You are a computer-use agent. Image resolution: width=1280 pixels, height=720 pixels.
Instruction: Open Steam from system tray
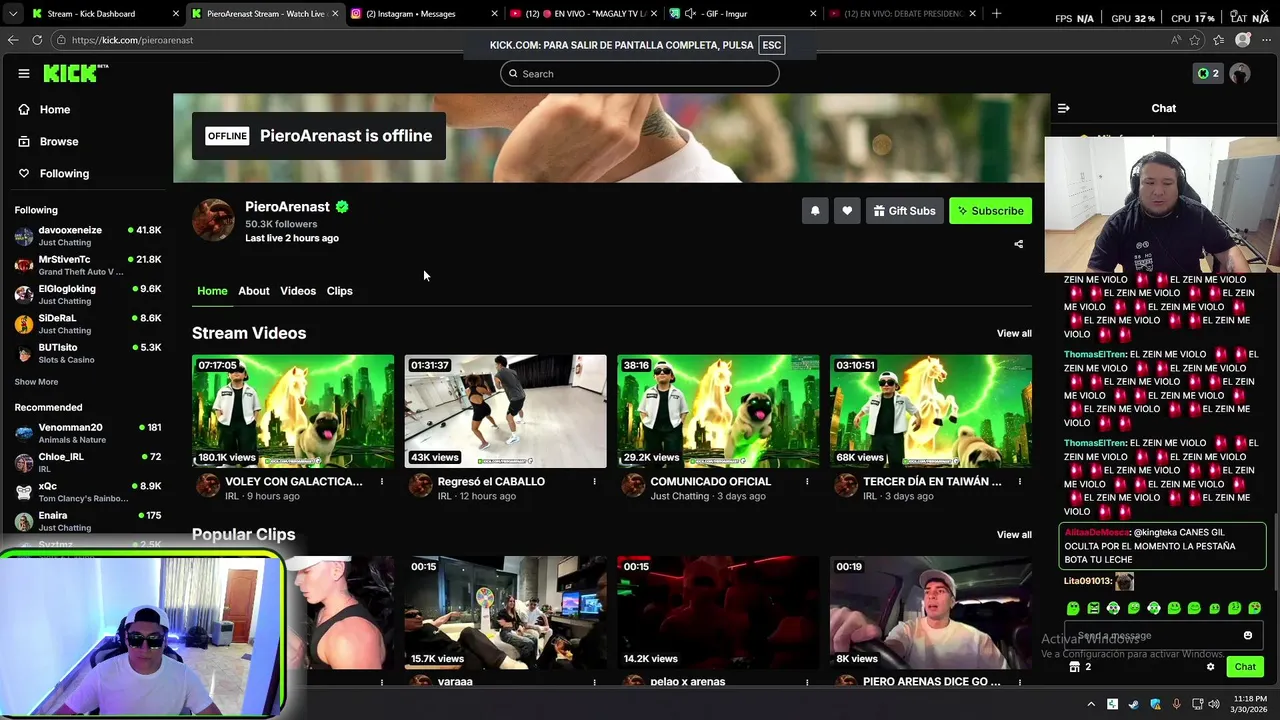pos(1134,704)
